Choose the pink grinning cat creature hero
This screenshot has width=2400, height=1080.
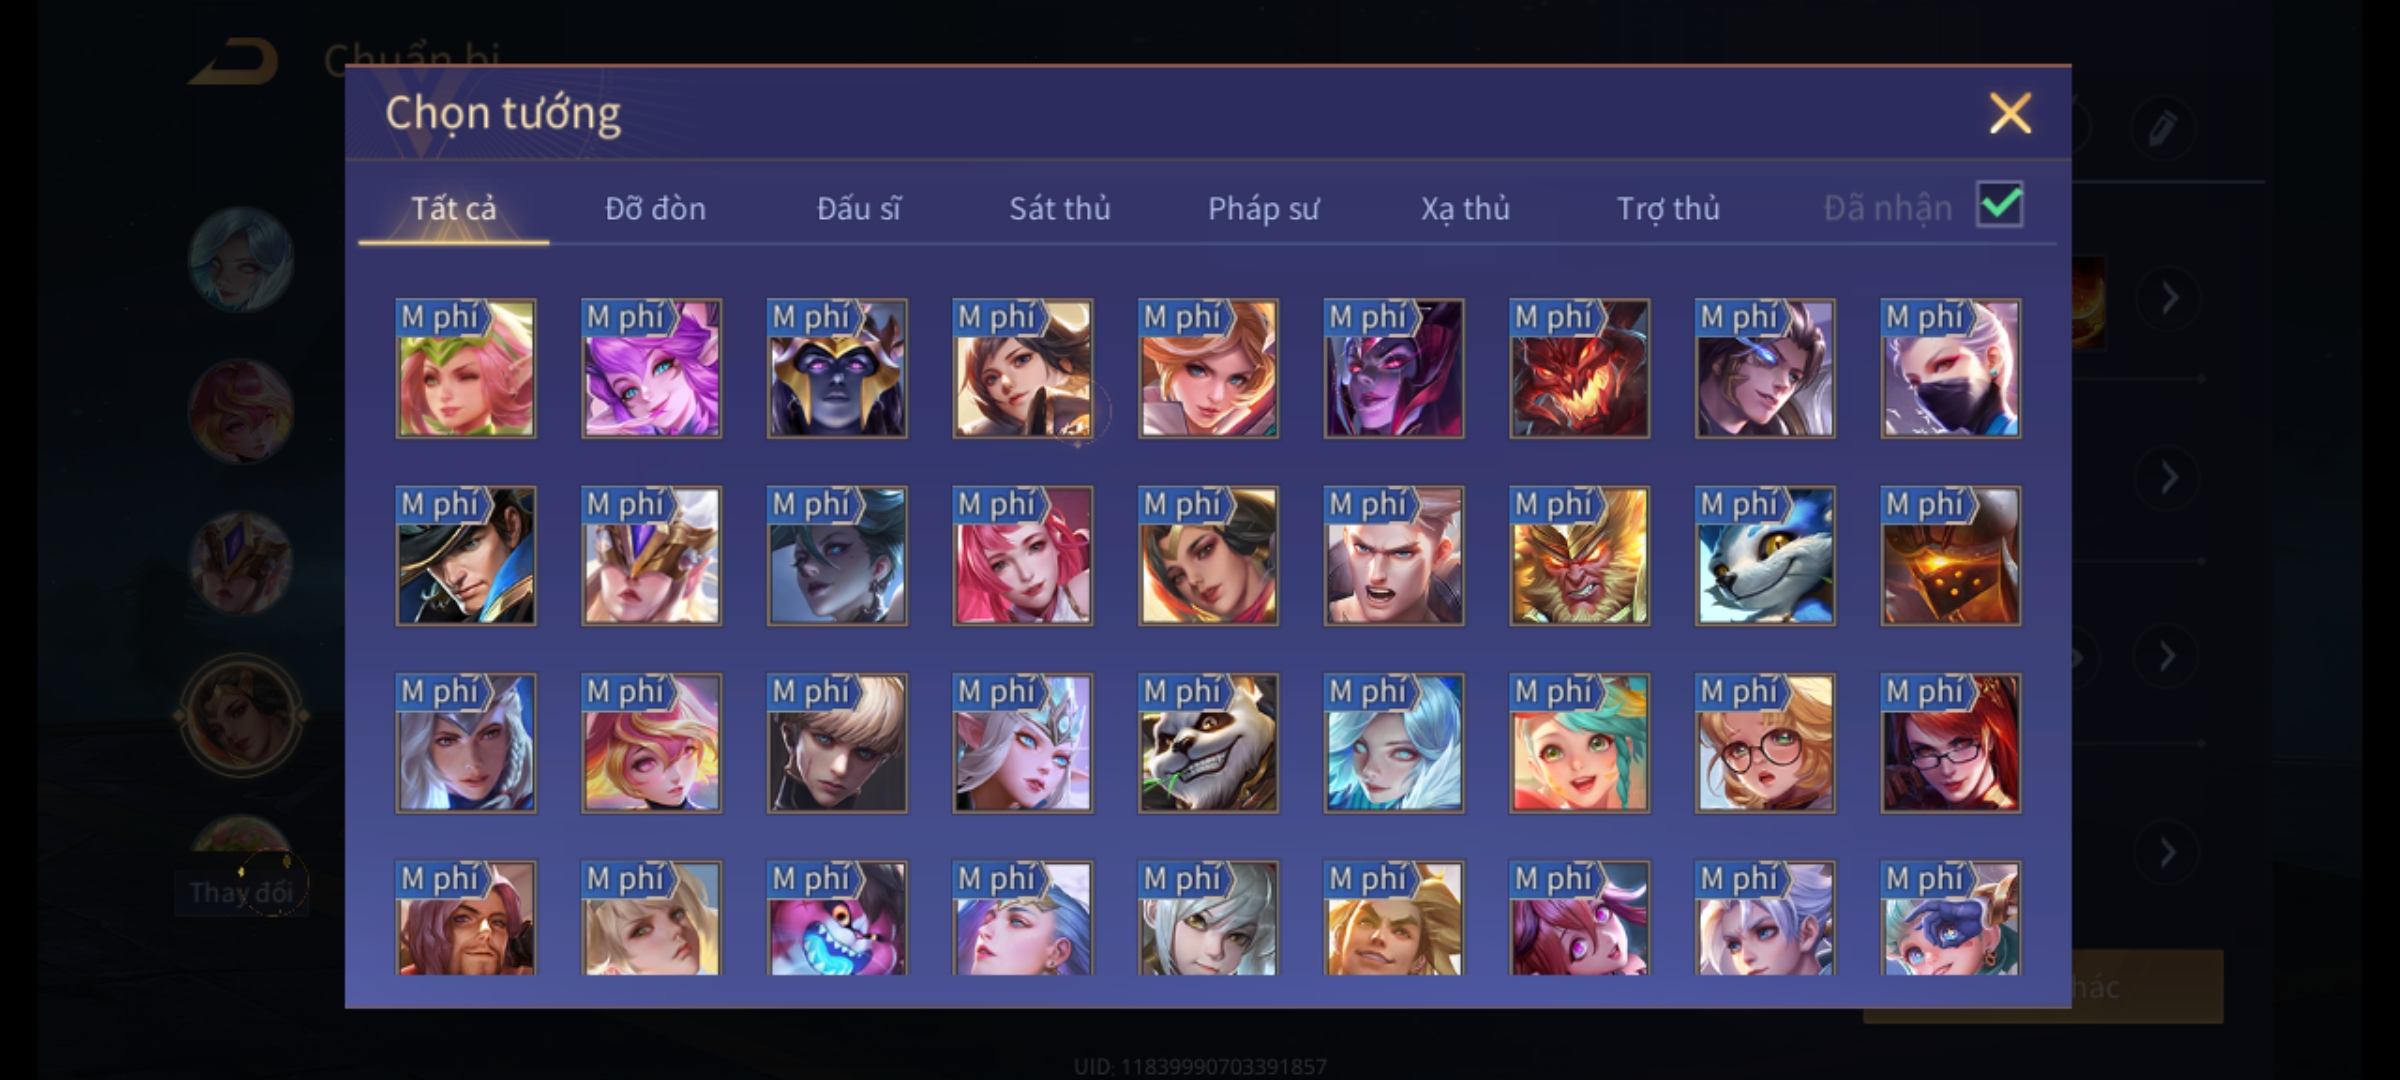tap(837, 918)
